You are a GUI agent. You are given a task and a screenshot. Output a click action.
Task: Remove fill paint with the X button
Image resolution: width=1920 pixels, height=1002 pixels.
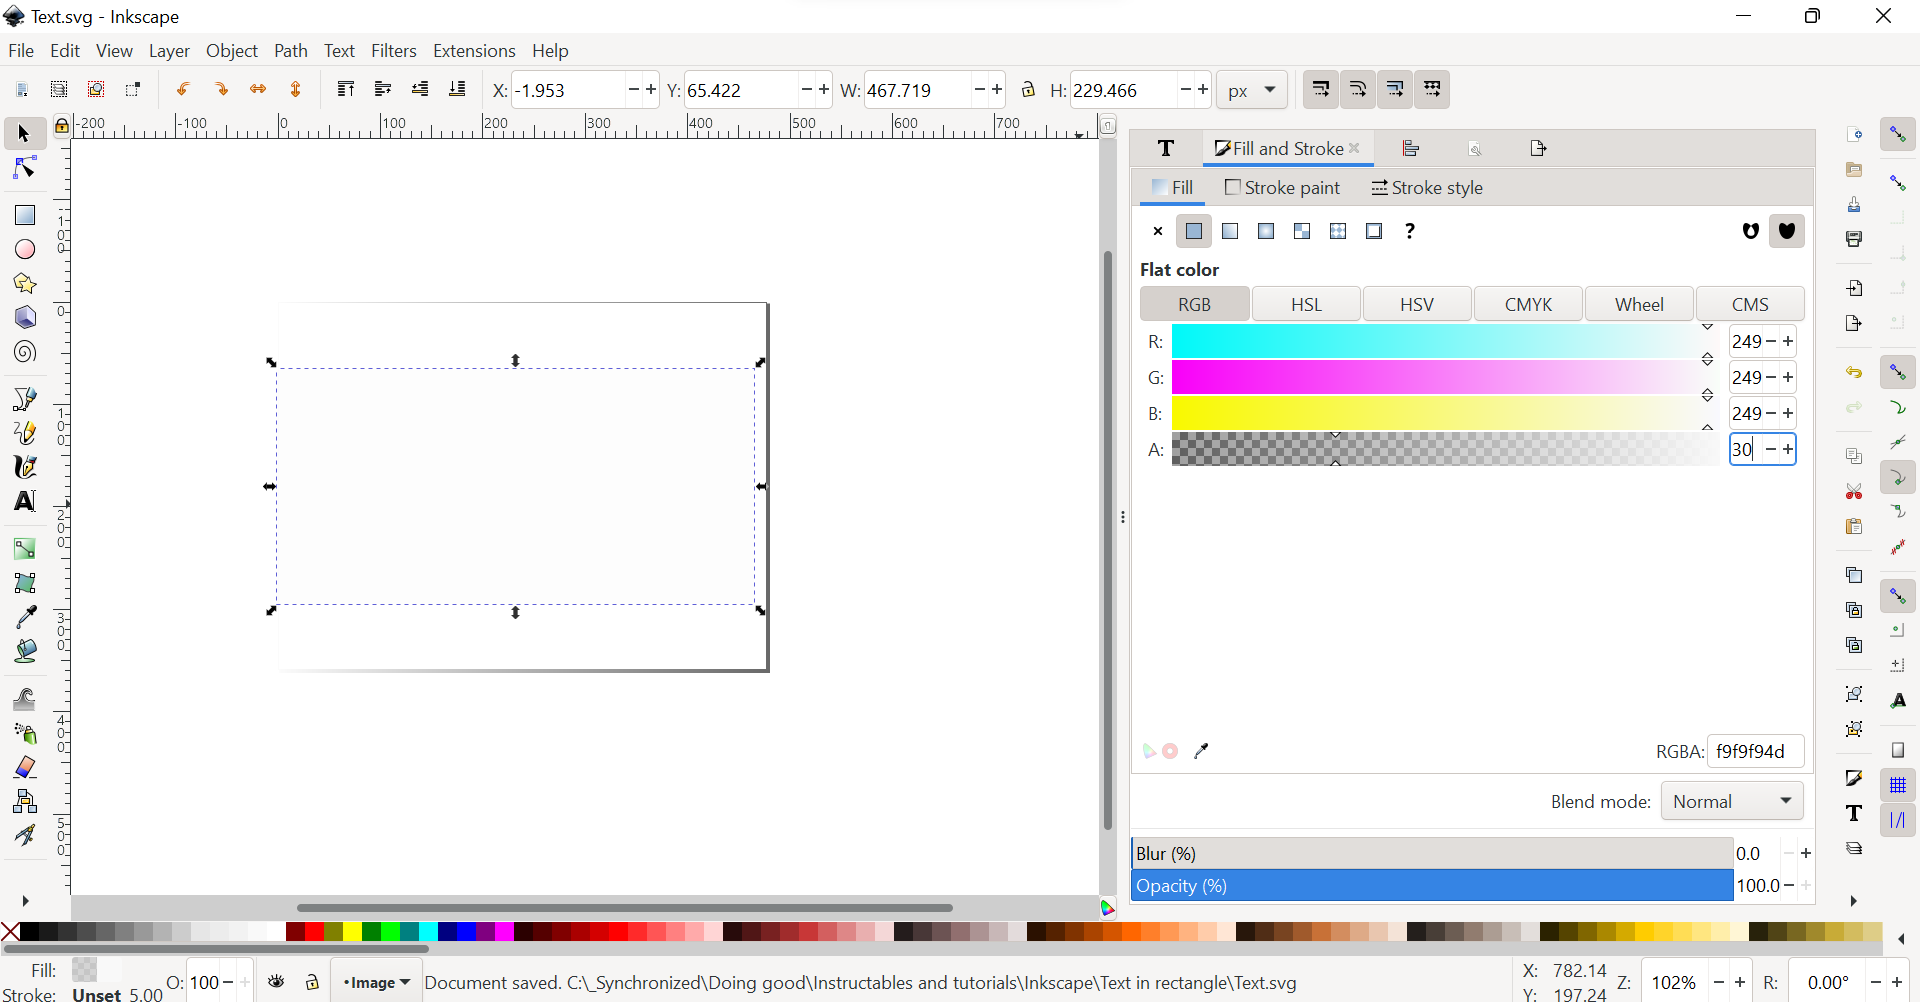1157,231
